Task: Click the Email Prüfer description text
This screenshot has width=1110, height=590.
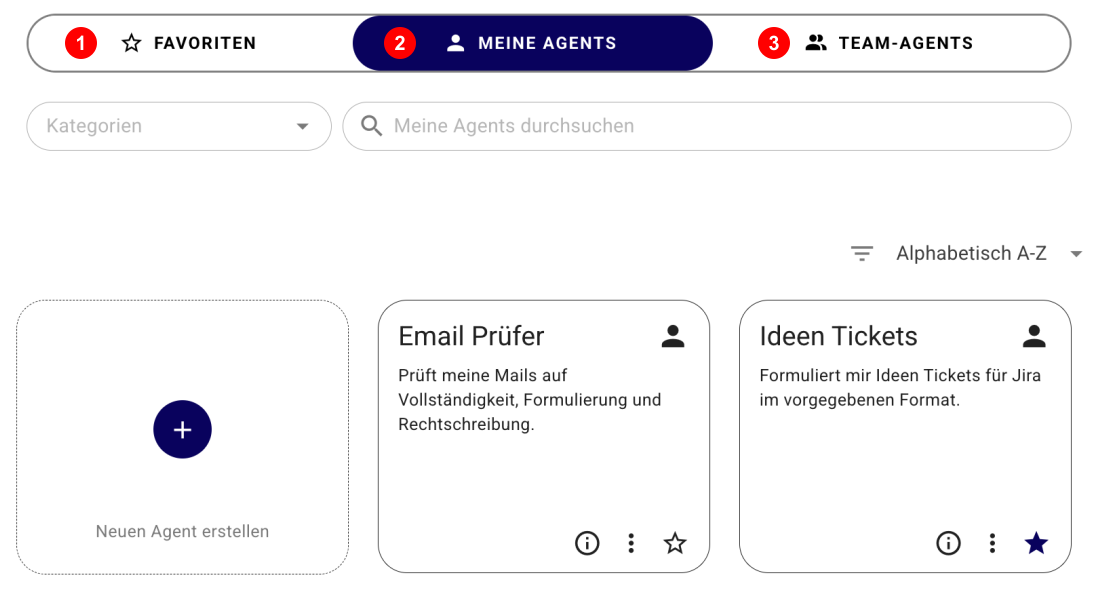Action: click(x=530, y=399)
